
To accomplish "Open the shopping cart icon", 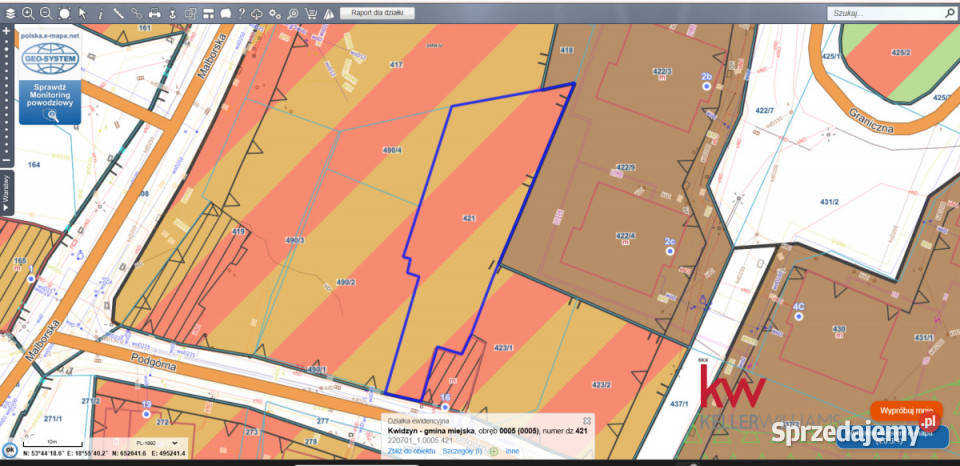I will (x=311, y=13).
